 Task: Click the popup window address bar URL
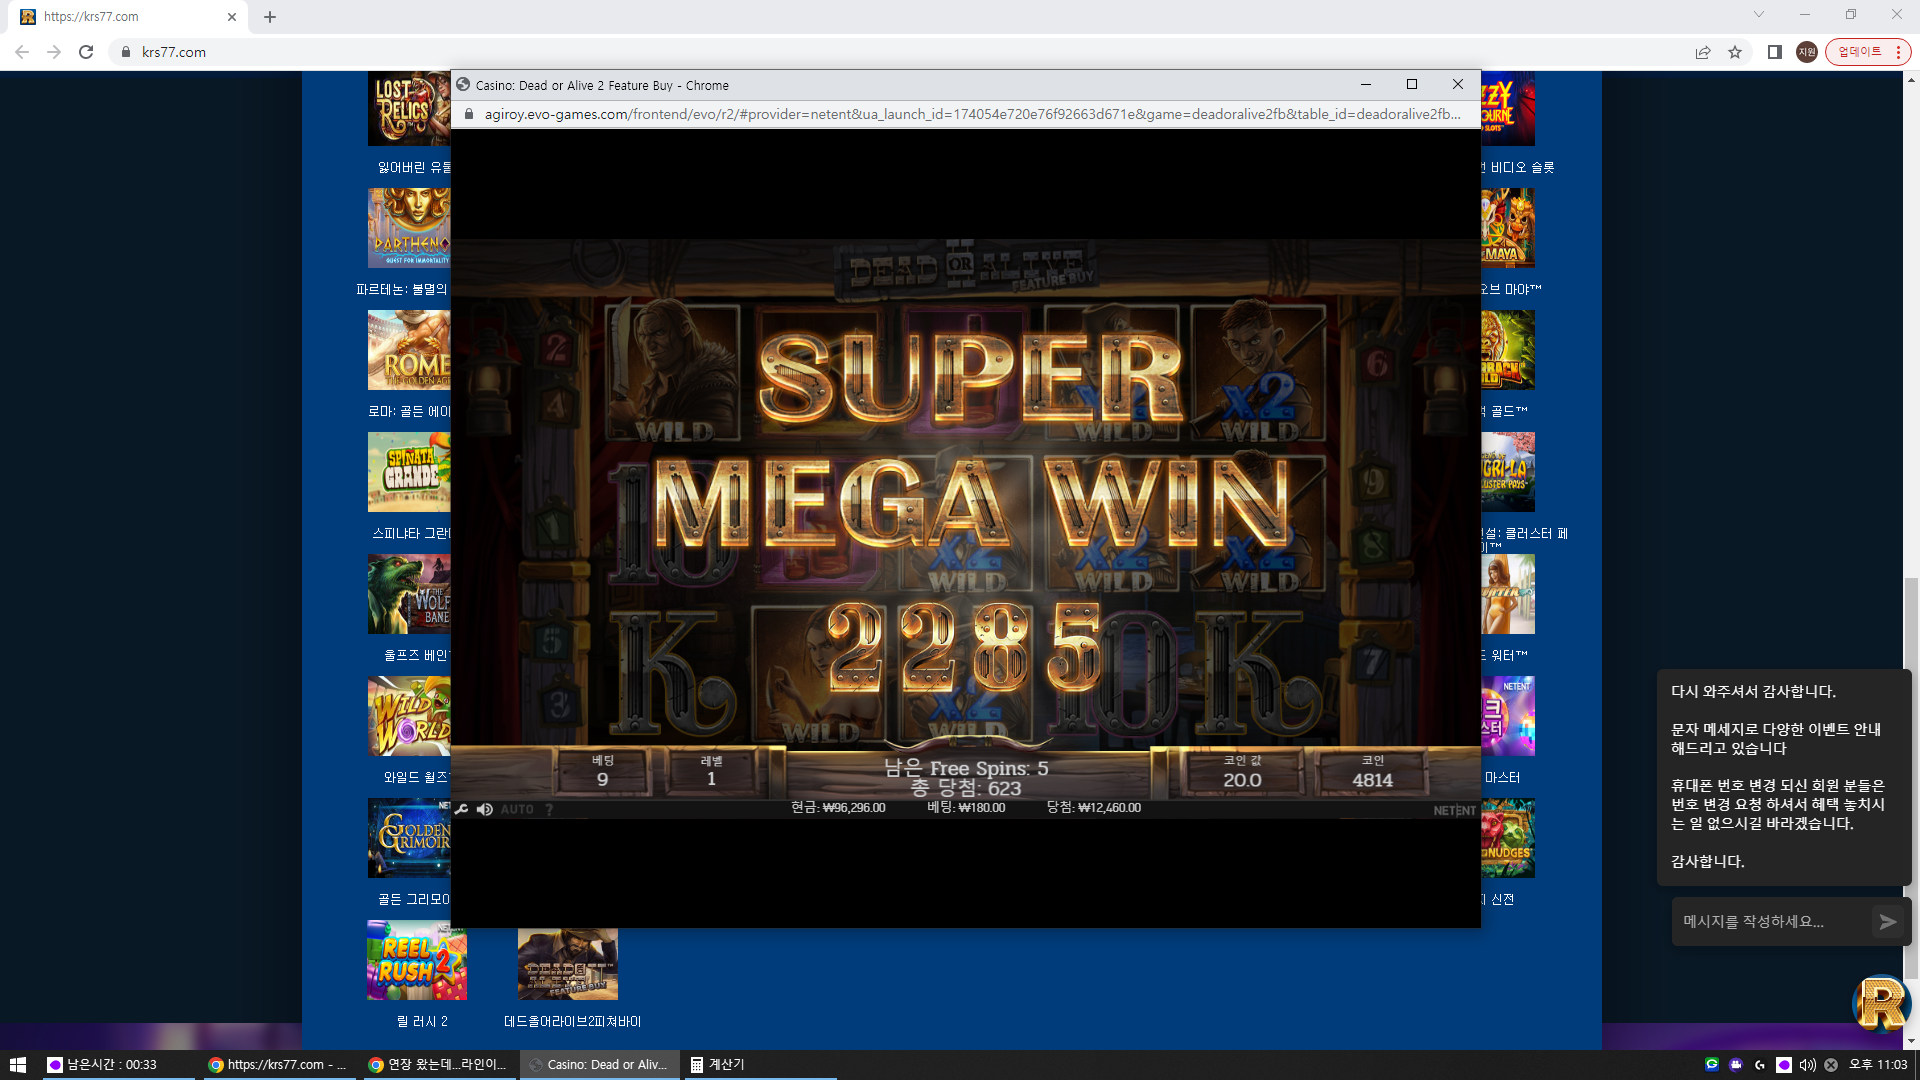972,114
